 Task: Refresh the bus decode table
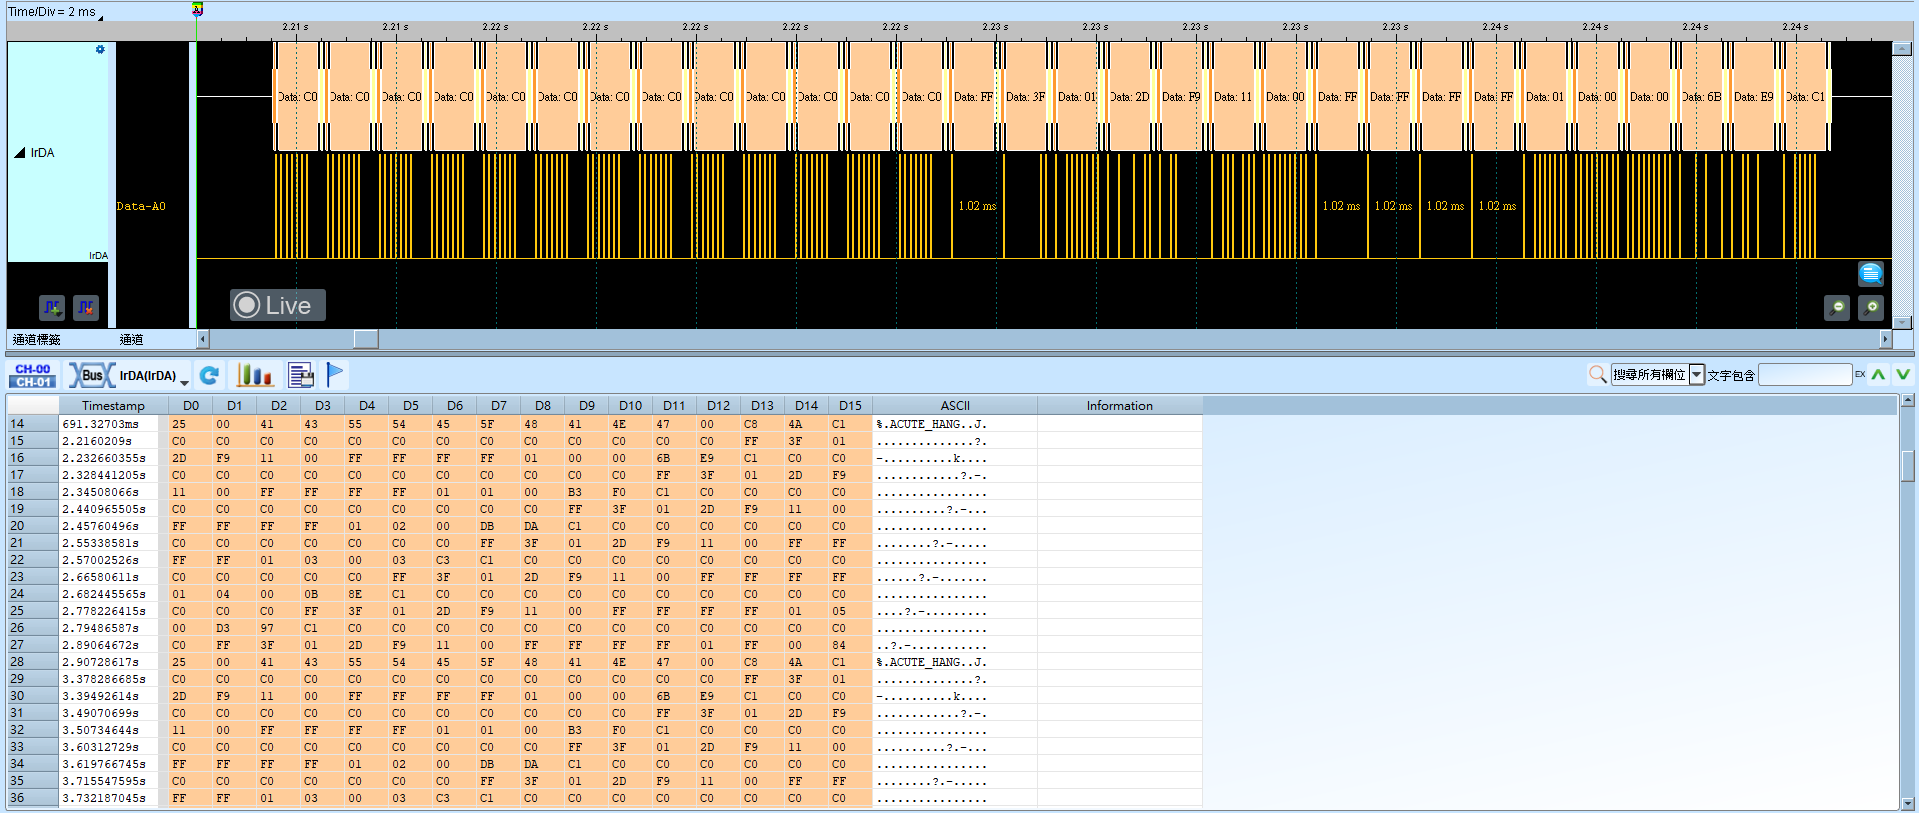coord(209,375)
